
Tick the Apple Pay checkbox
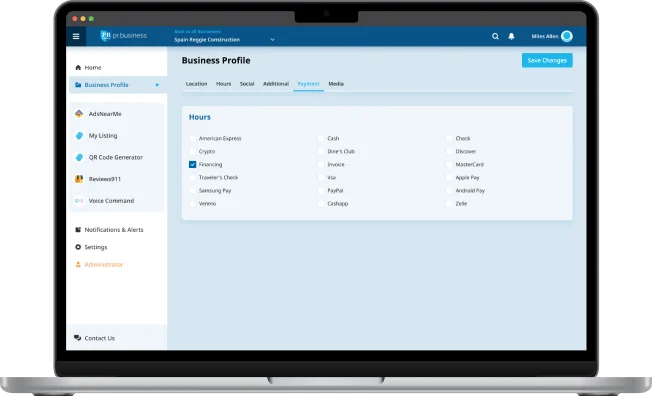coord(449,178)
